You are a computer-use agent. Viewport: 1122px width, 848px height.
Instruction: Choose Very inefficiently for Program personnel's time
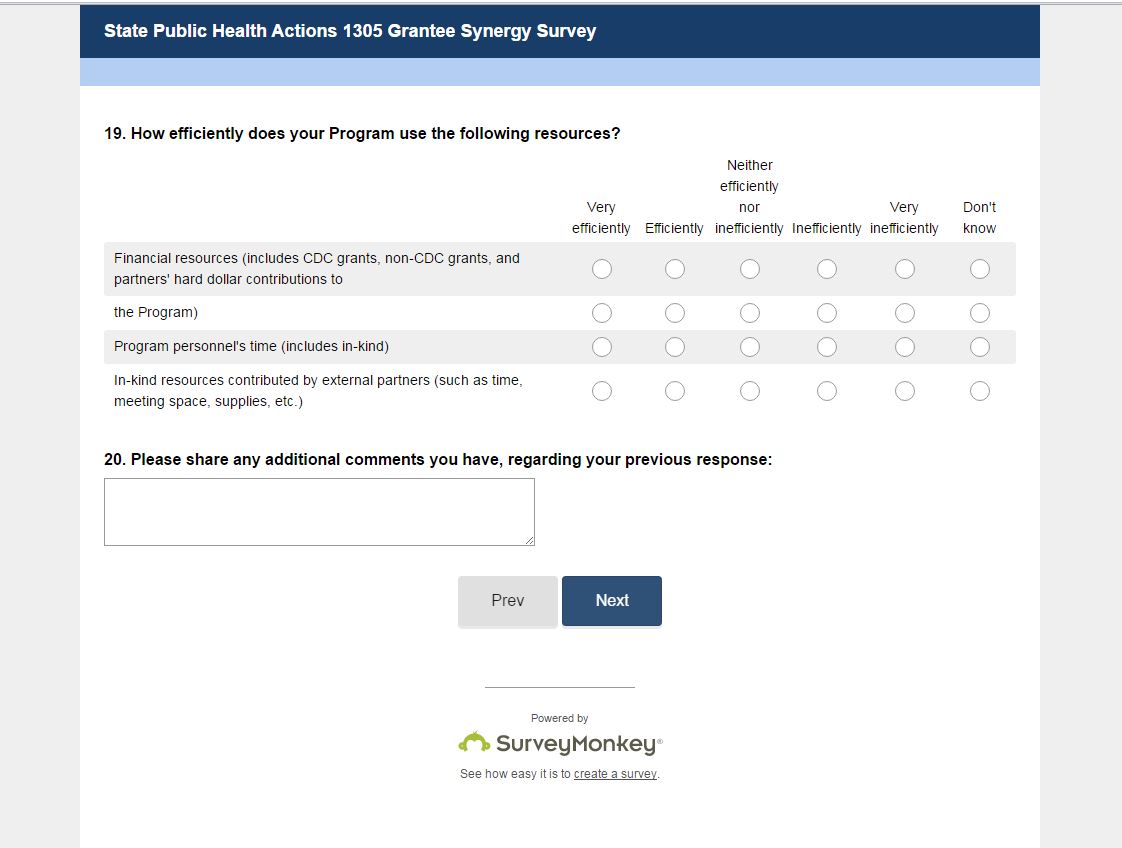click(905, 347)
